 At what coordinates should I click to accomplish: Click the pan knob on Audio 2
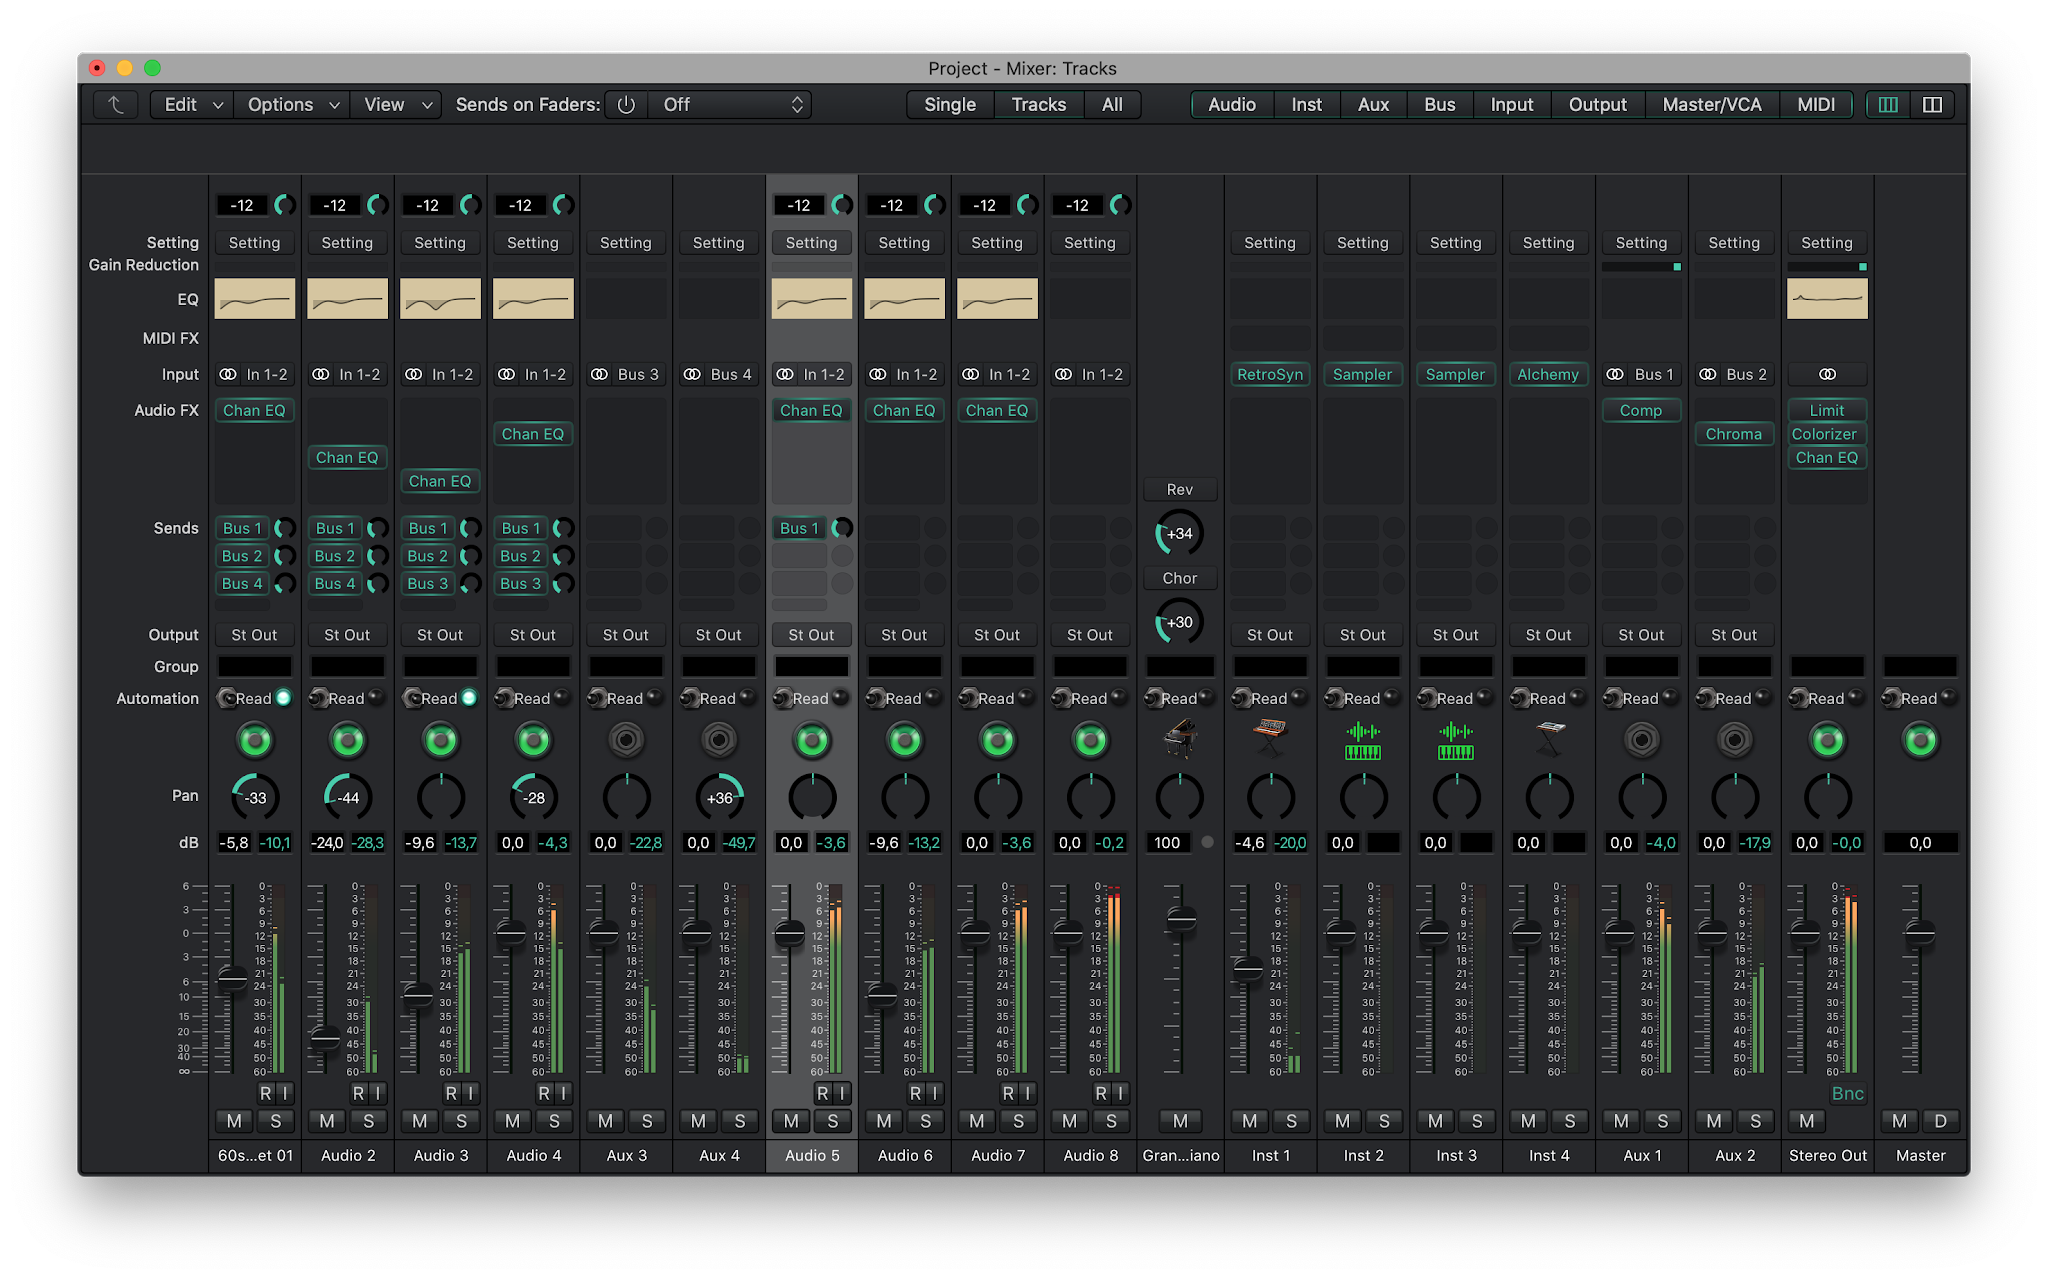click(x=348, y=797)
